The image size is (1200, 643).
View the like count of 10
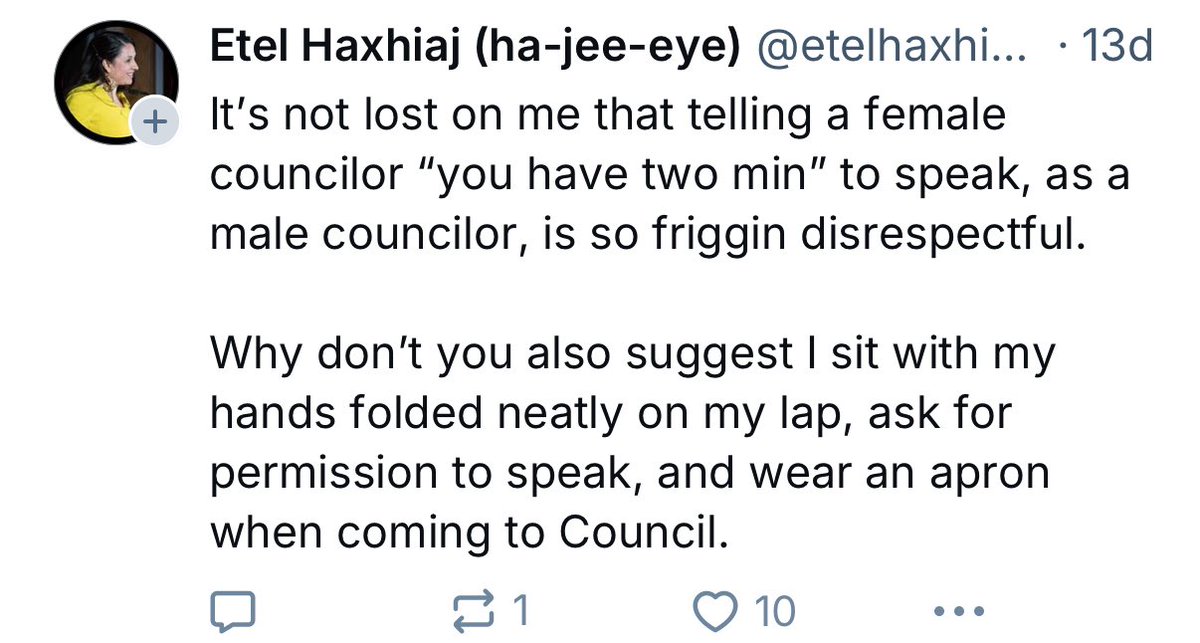pyautogui.click(x=774, y=609)
